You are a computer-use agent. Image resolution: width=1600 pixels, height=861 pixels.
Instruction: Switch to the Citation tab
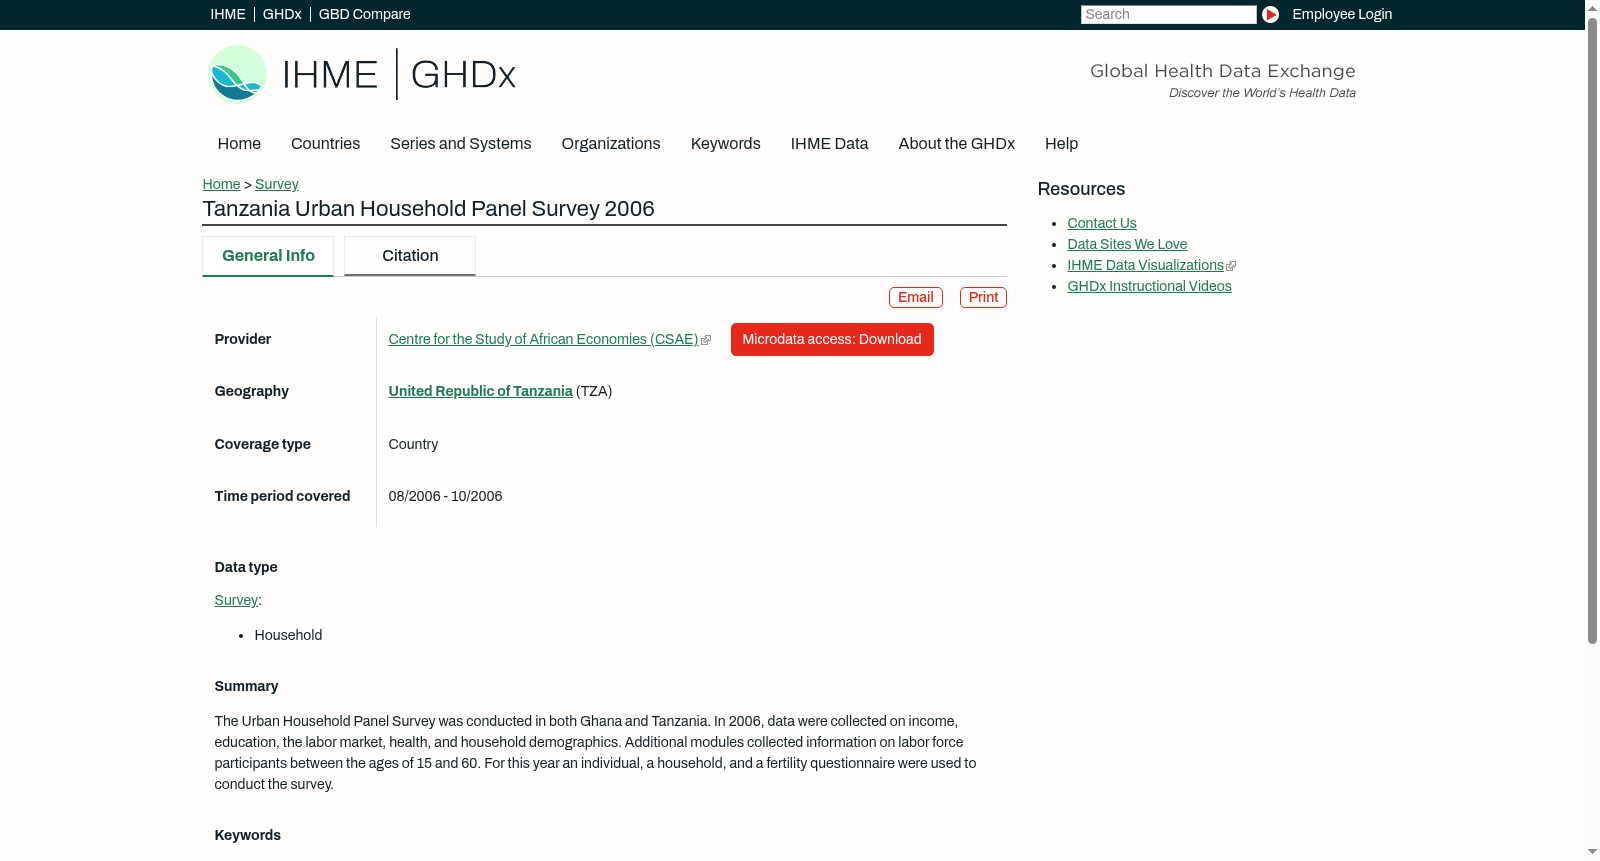[x=410, y=256]
